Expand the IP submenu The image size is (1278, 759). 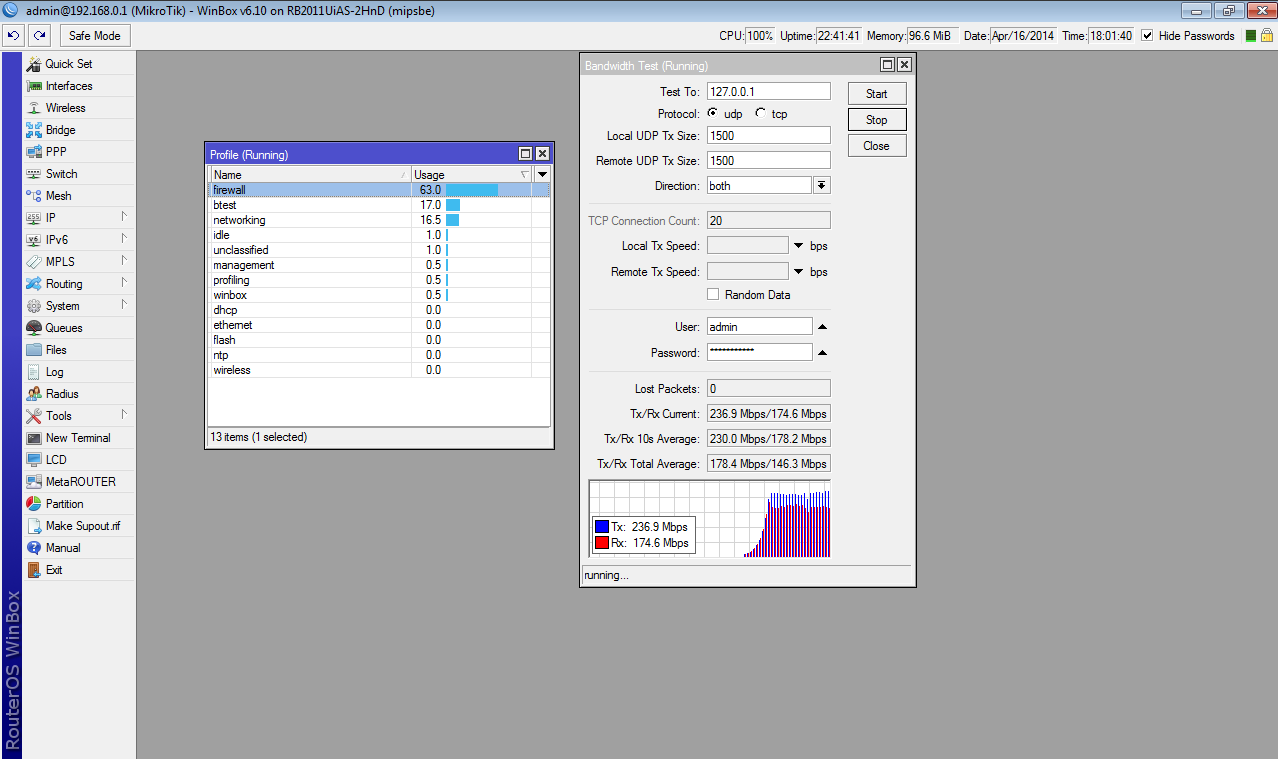[x=125, y=217]
